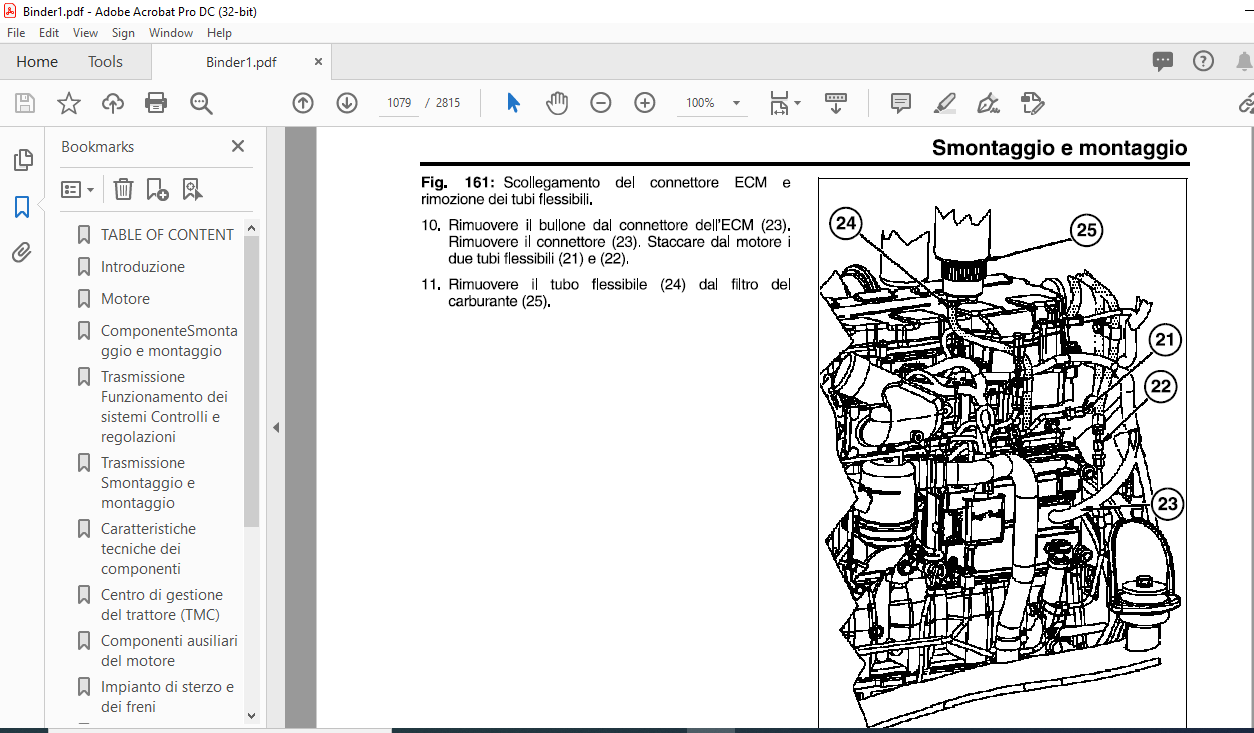Delete the selected bookmark with trash icon

(123, 189)
